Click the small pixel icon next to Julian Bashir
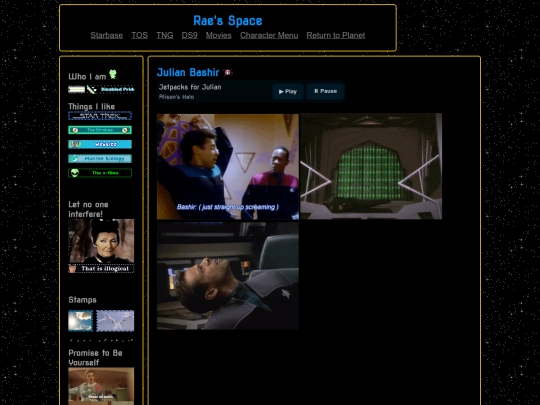Image resolution: width=540 pixels, height=405 pixels. 228,72
